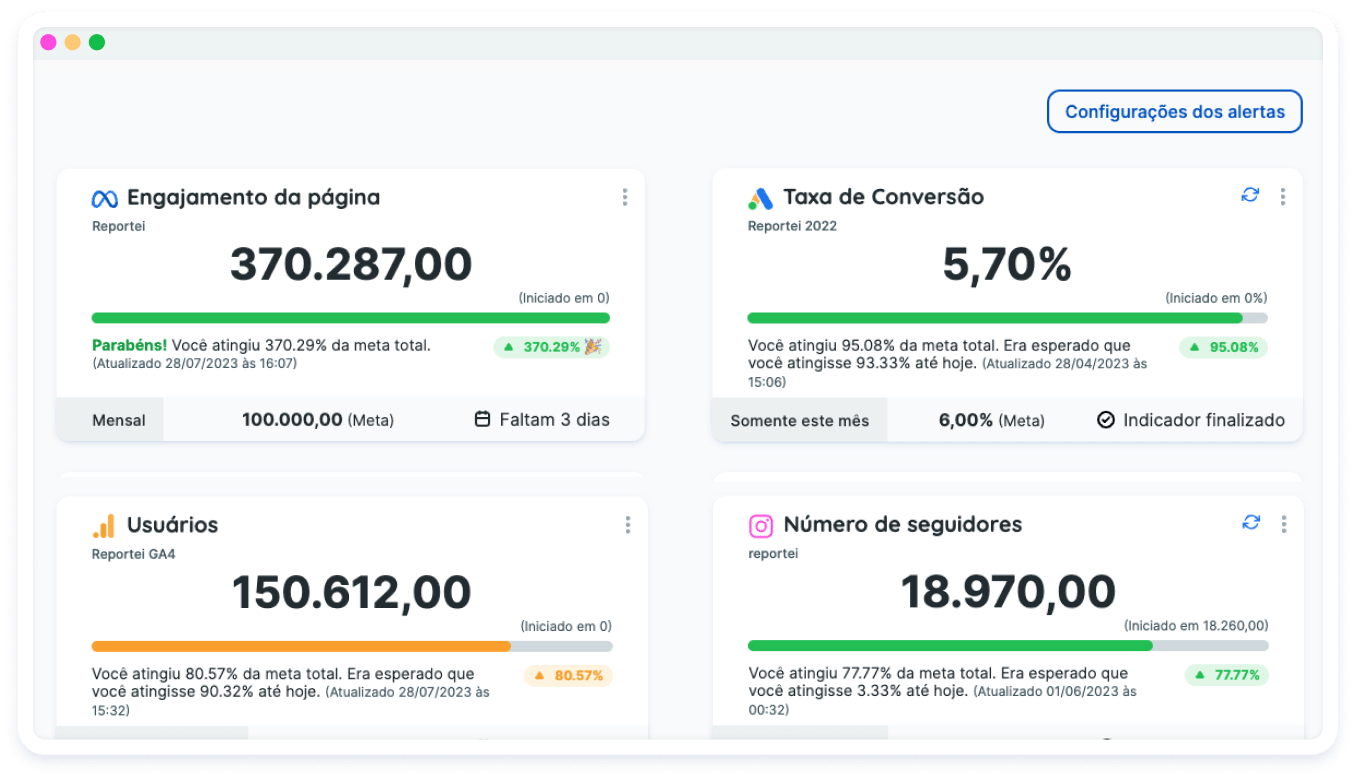The width and height of the screenshot is (1356, 779).
Task: Click the checkmark icon beside Indicador finalizado
Action: 1106,420
